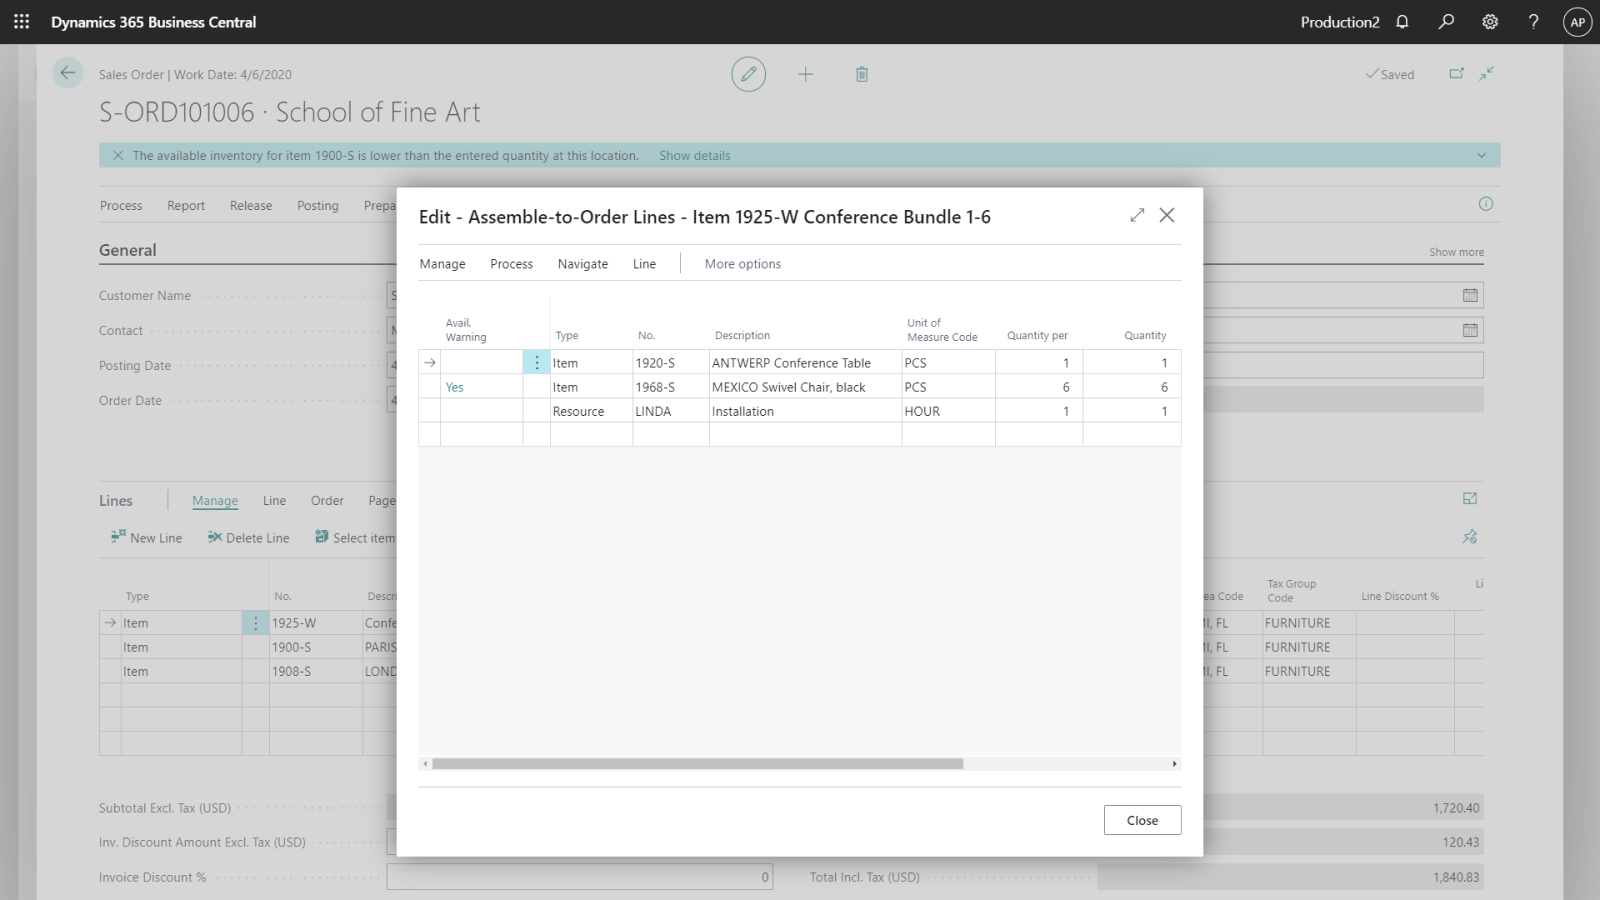Click 1968-S item number cell
1600x900 pixels.
click(x=670, y=387)
